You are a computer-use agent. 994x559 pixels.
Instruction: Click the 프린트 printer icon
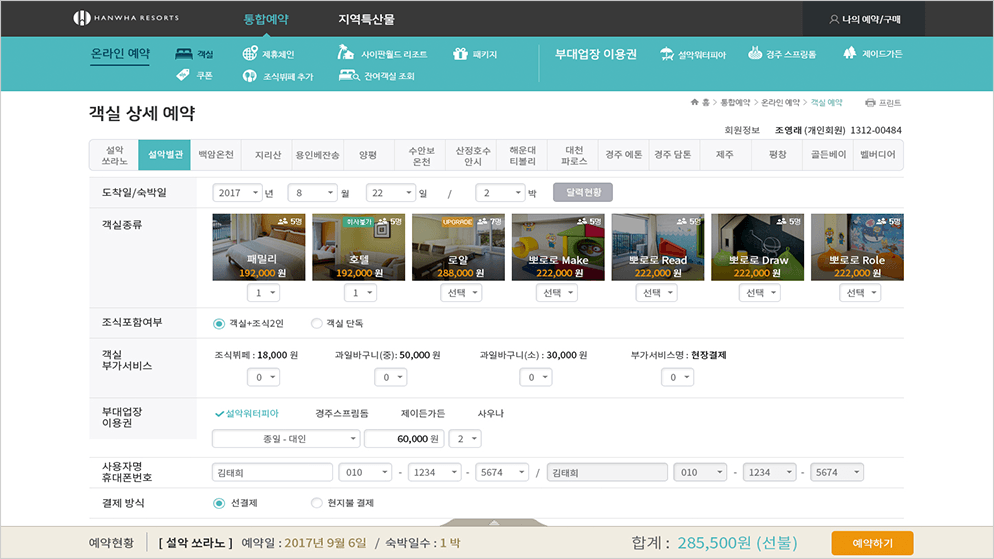(870, 103)
